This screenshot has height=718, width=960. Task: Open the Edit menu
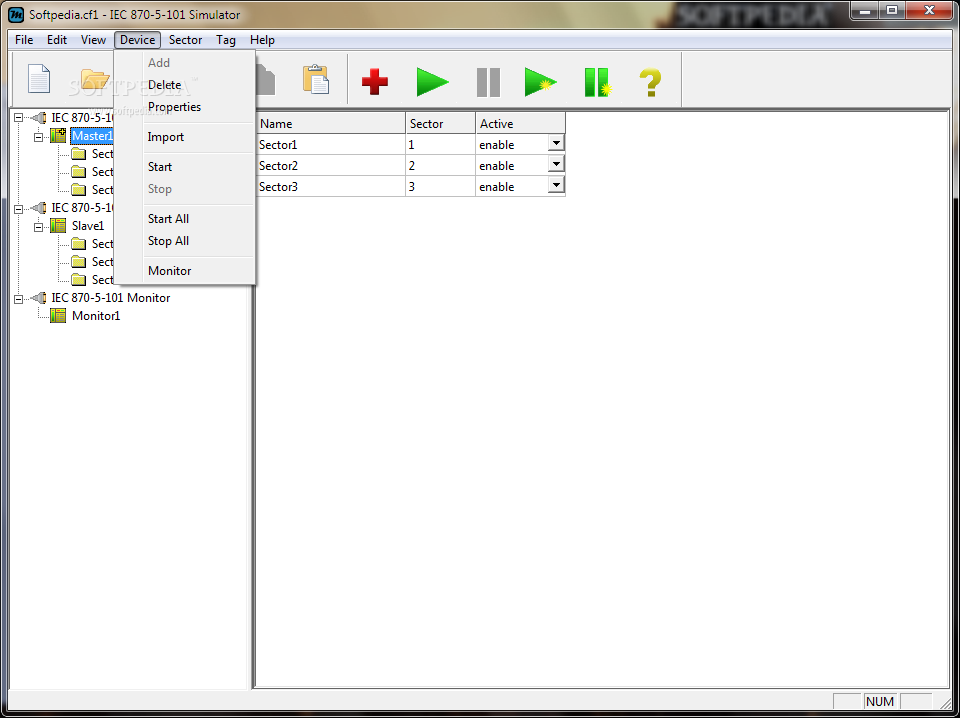tap(57, 40)
